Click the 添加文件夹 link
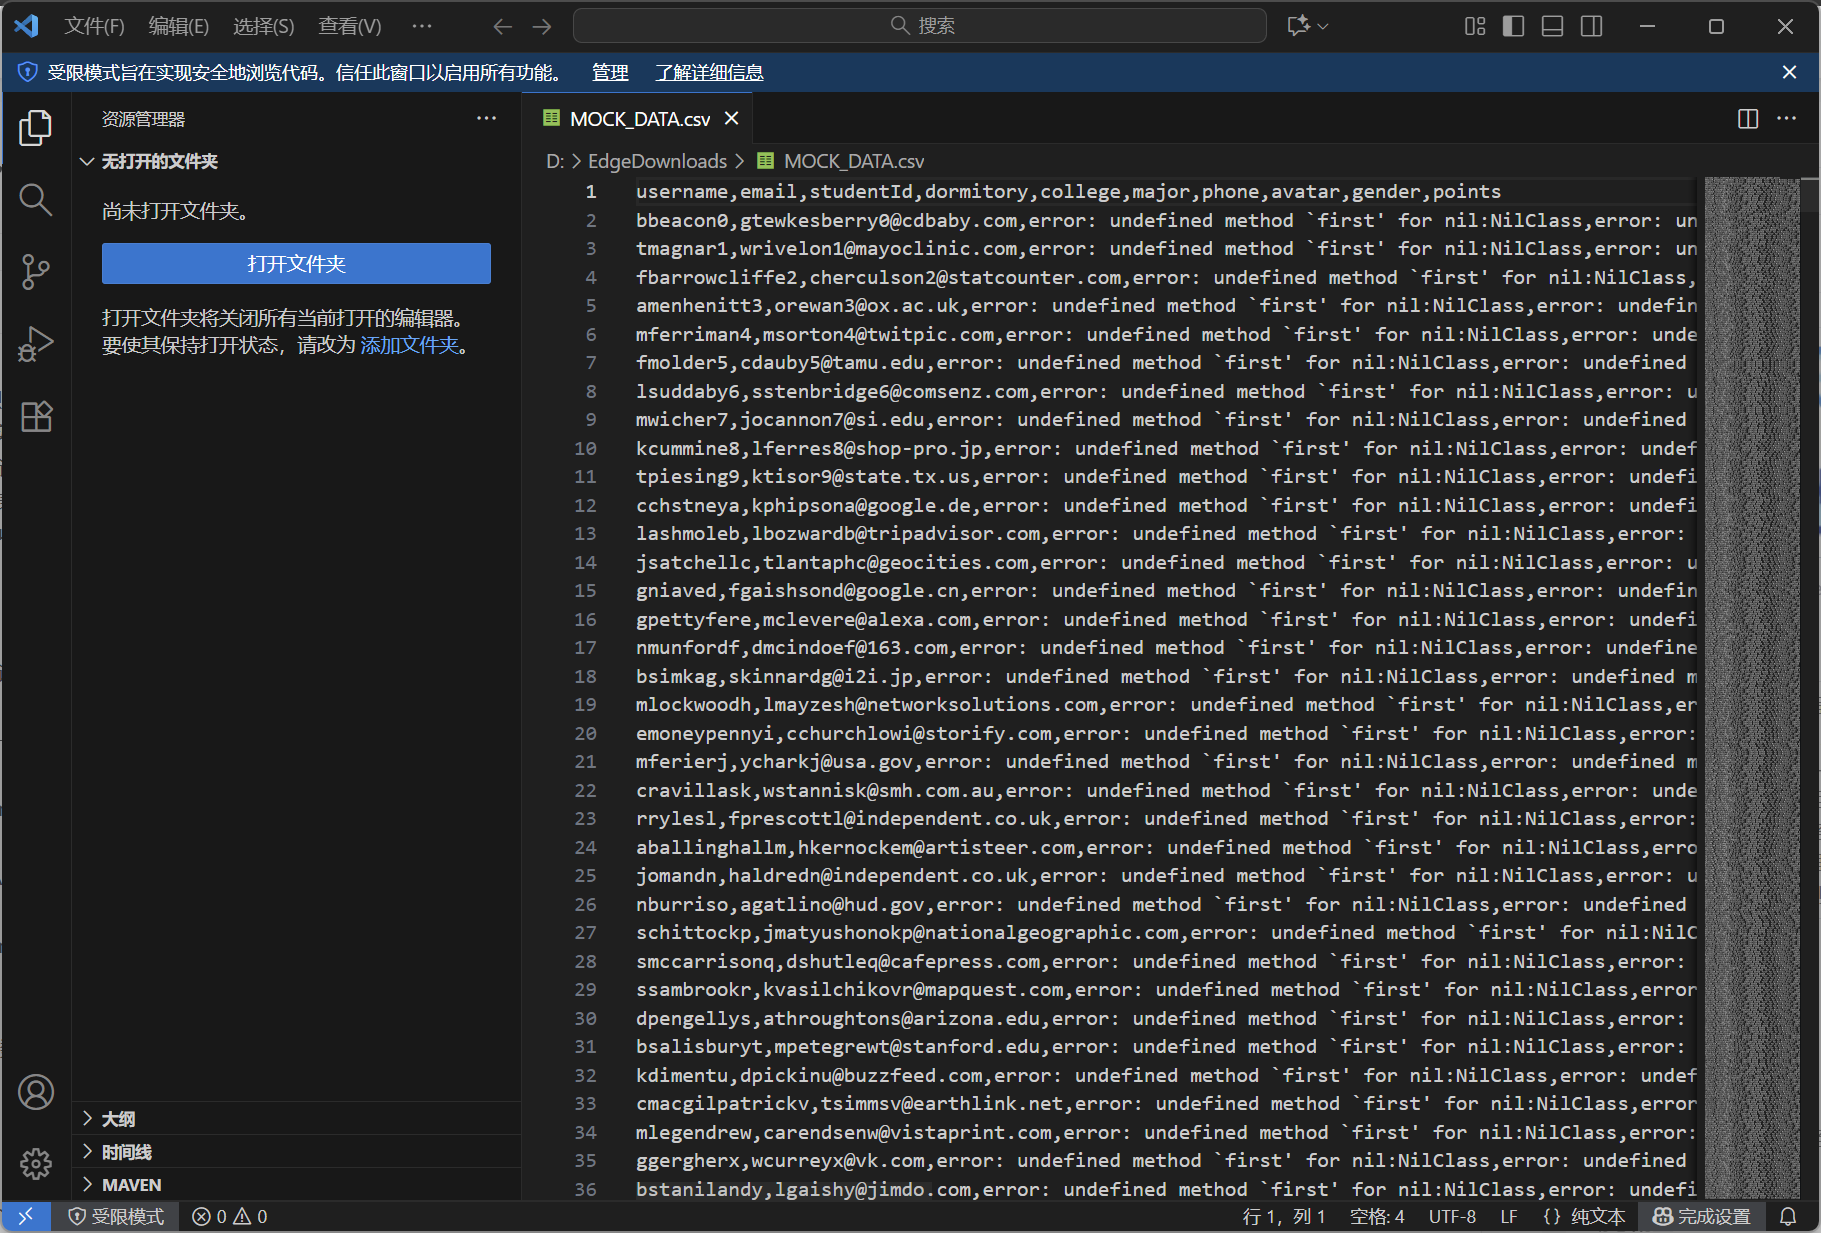This screenshot has height=1233, width=1821. pos(410,346)
